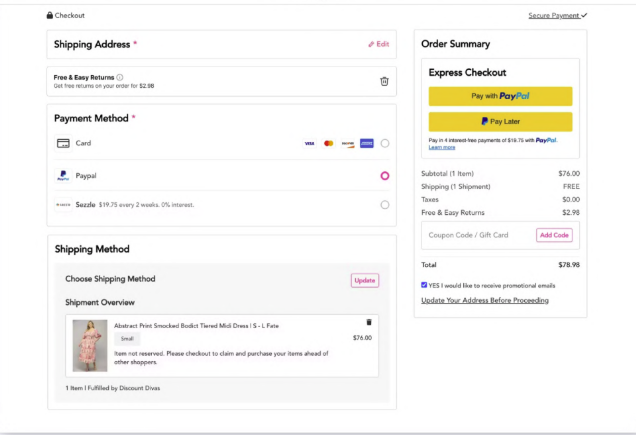Click Update for shipping method

coord(365,280)
